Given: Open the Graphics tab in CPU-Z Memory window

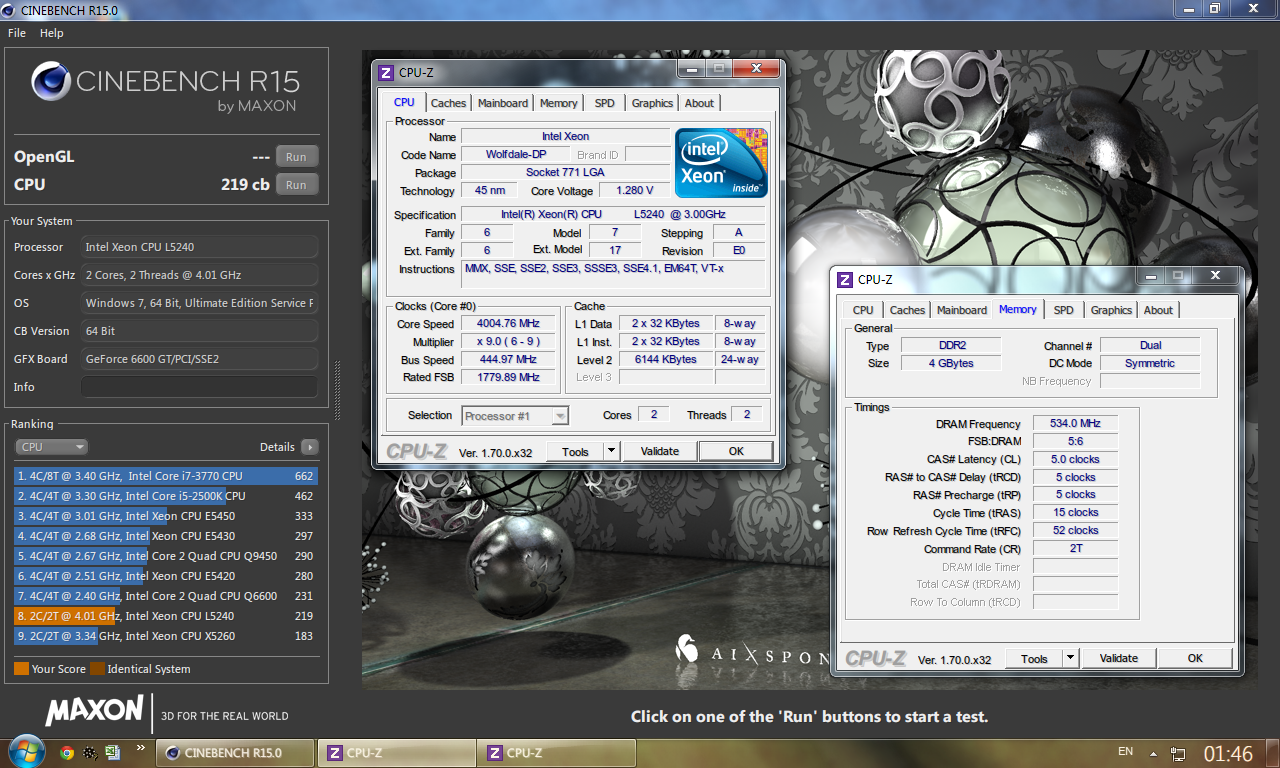Looking at the screenshot, I should [1111, 310].
